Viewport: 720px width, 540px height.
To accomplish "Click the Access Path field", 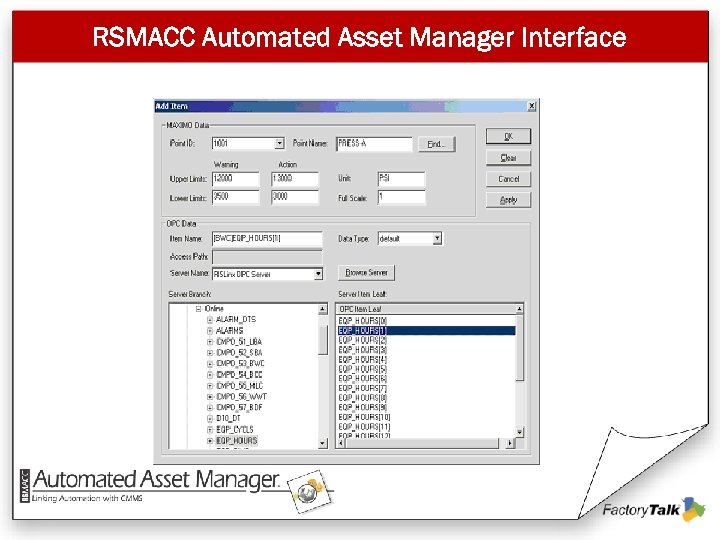I will click(267, 257).
